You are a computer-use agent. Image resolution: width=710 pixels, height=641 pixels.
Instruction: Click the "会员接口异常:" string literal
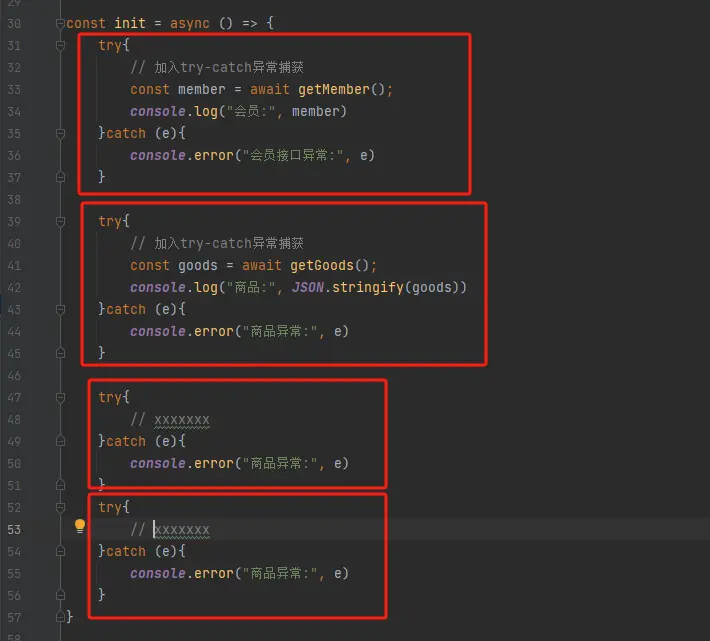(292, 155)
